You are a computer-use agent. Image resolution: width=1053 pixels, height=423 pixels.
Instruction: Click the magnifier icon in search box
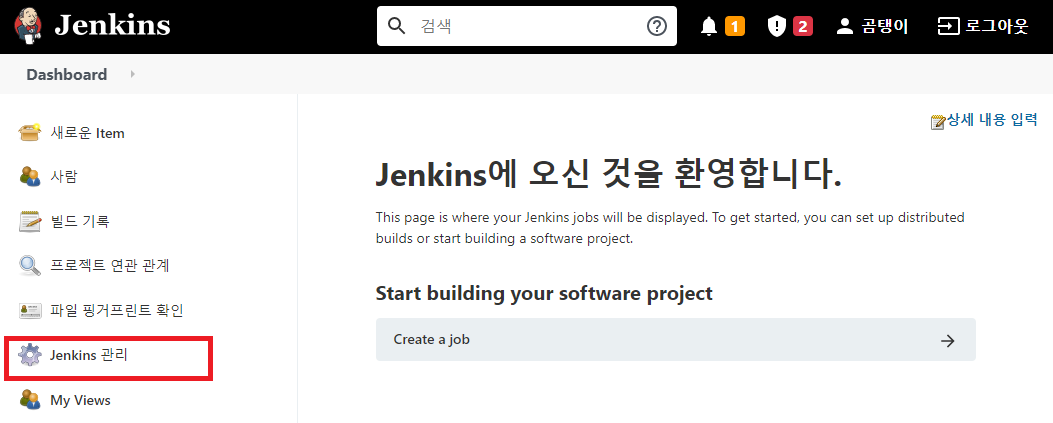point(398,26)
